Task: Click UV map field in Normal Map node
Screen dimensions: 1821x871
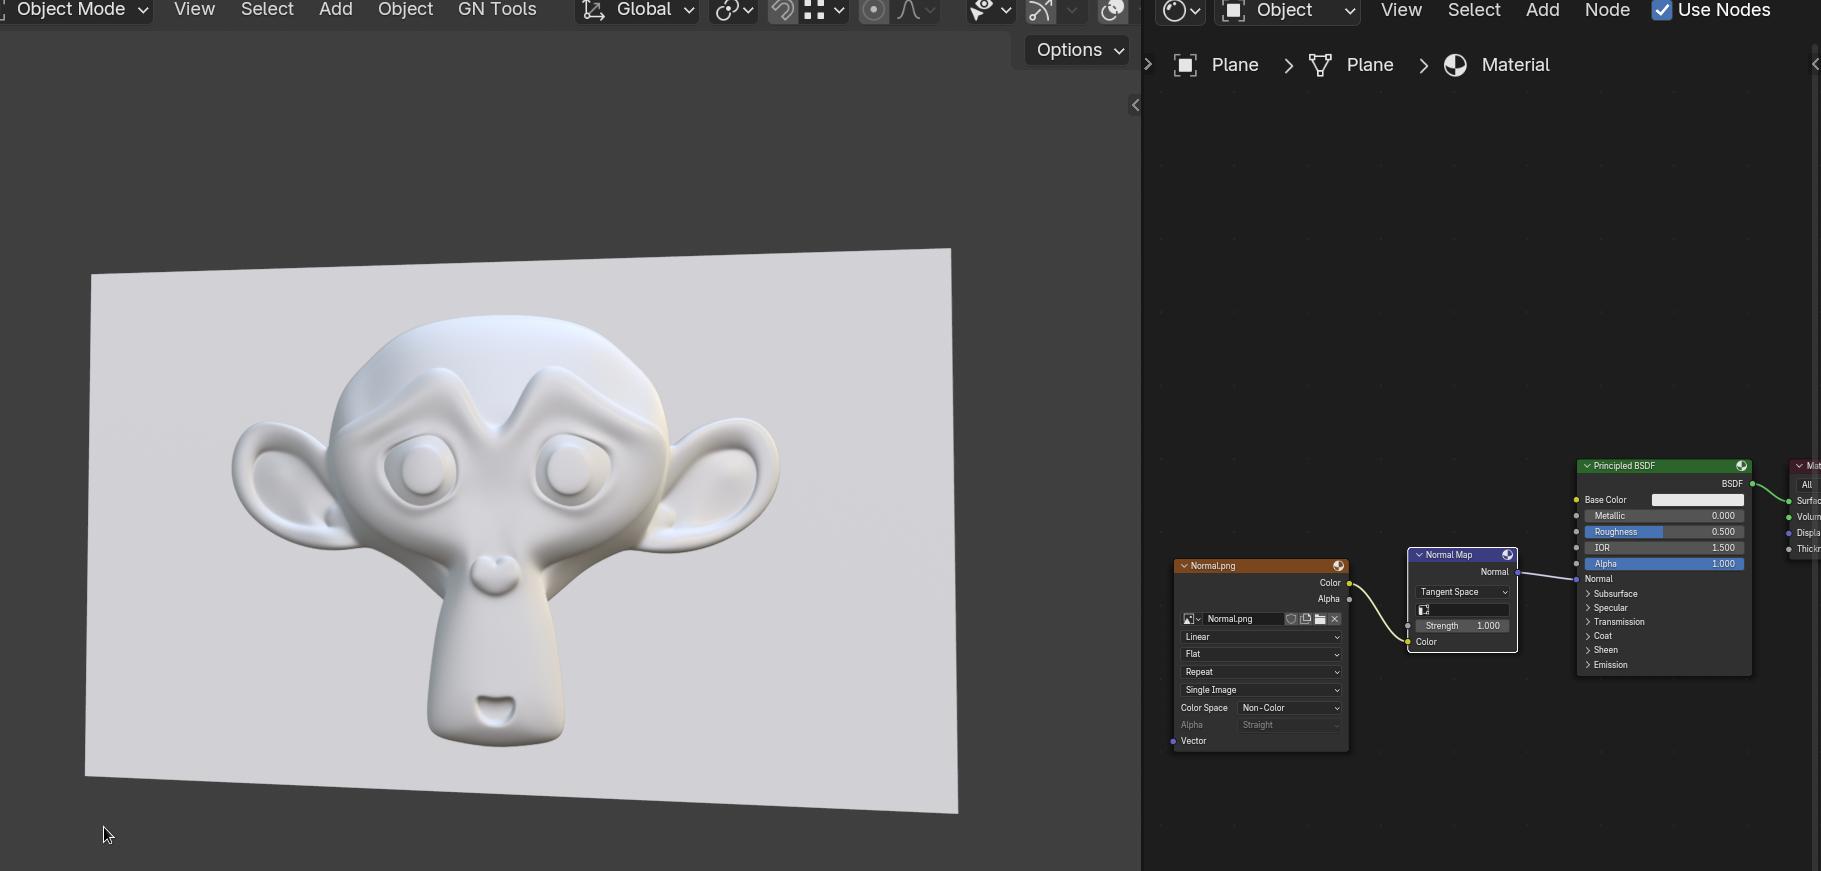Action: [1462, 610]
